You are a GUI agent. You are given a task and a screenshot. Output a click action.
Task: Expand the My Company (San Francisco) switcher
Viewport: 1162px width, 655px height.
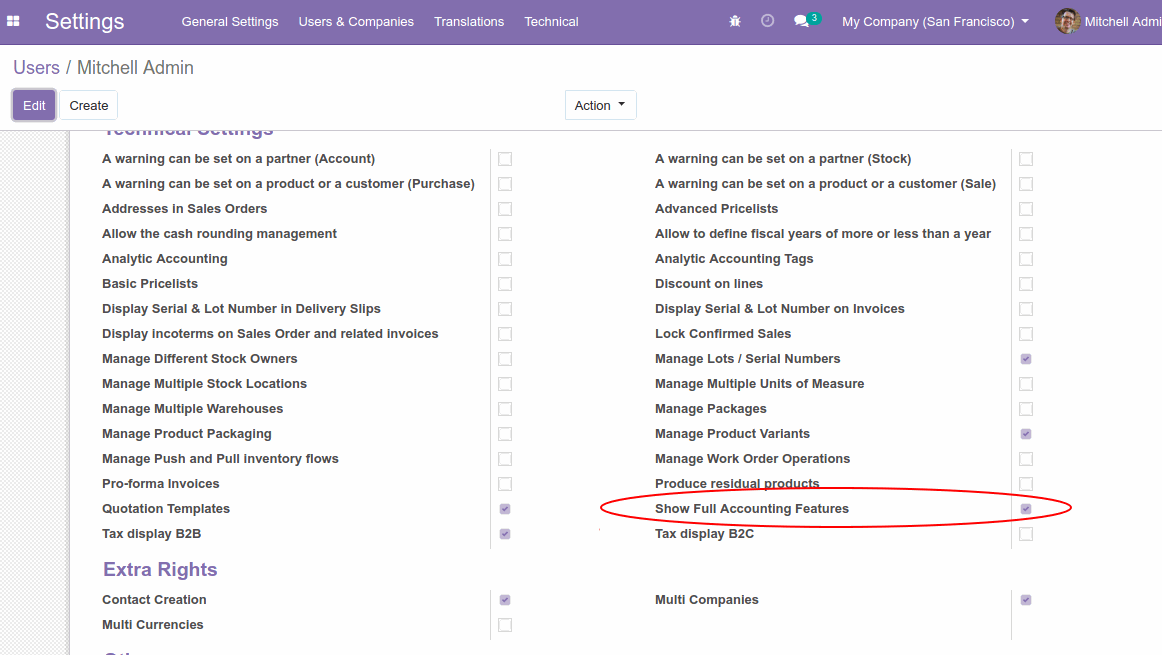[935, 21]
